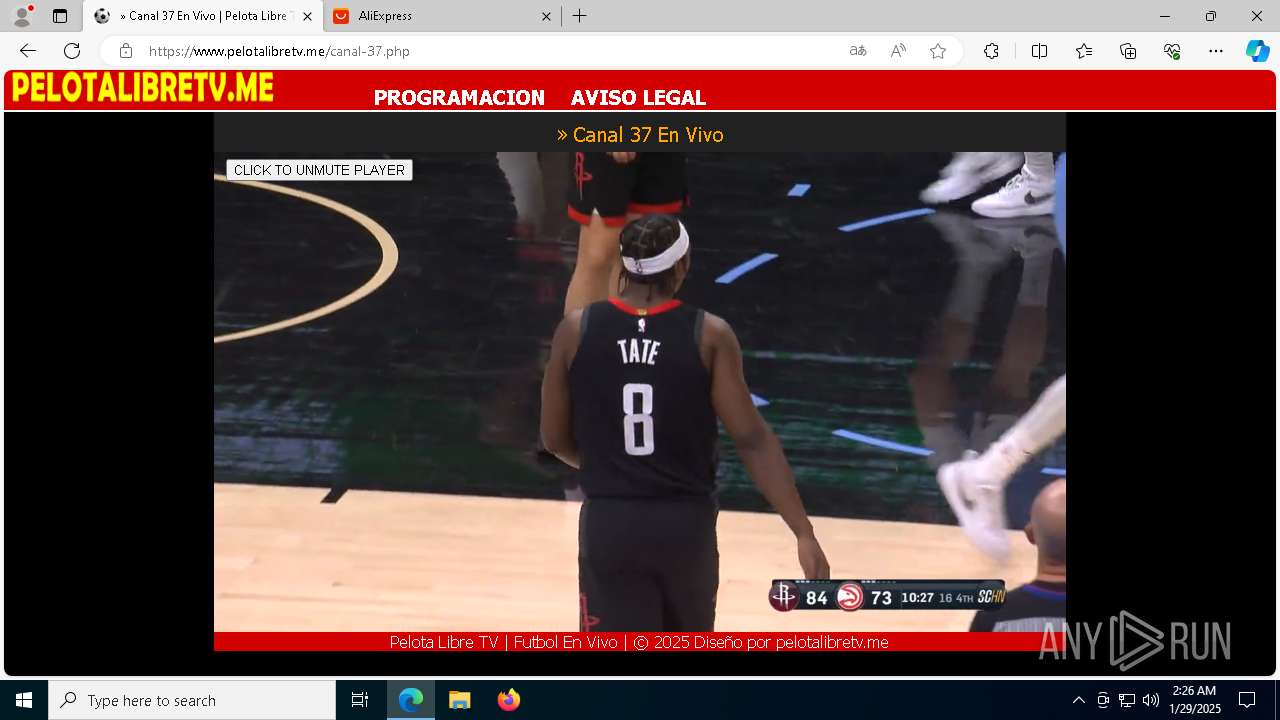Open the Windows Start menu
Viewport: 1280px width, 720px height.
click(x=24, y=700)
